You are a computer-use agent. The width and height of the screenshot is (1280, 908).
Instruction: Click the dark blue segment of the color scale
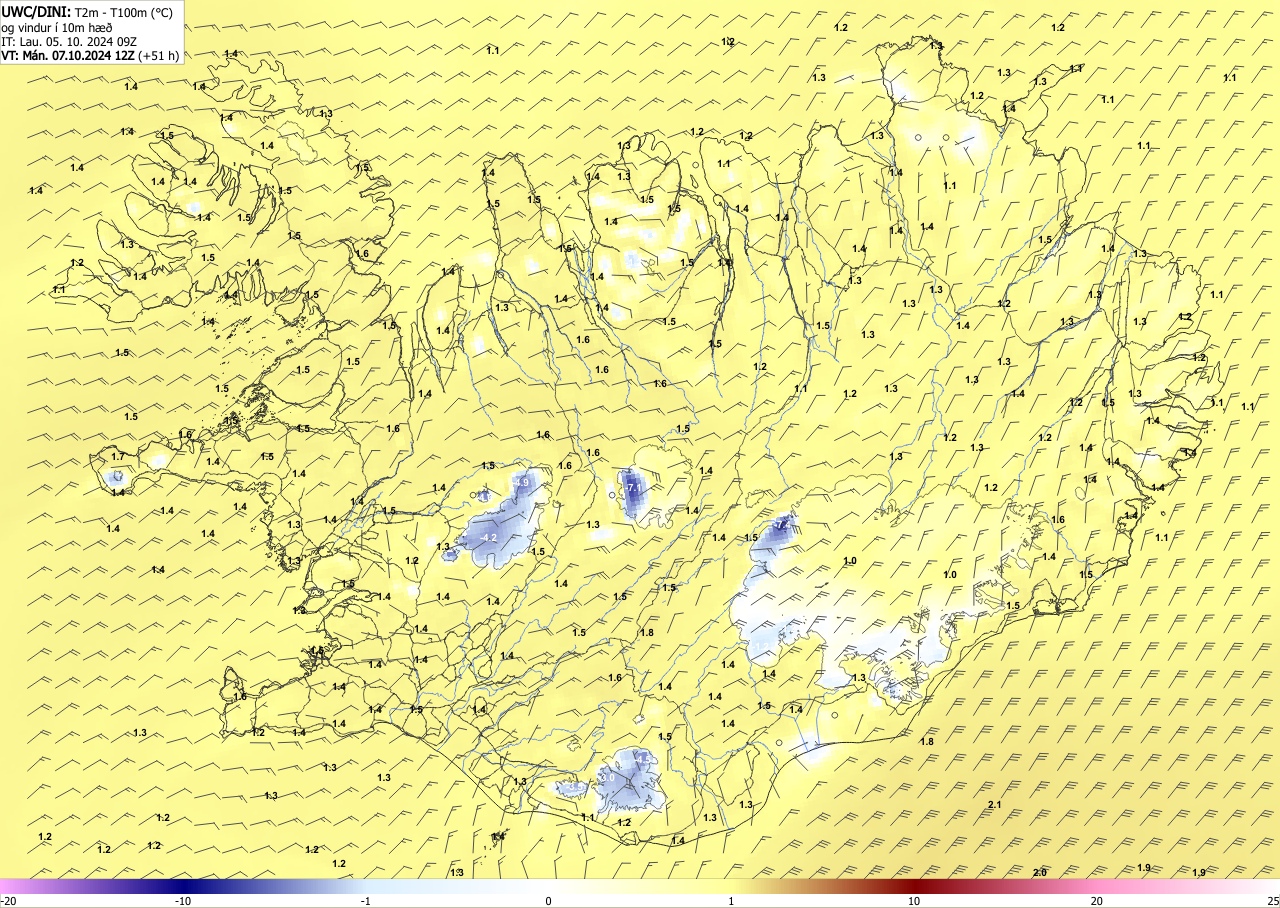coord(185,886)
